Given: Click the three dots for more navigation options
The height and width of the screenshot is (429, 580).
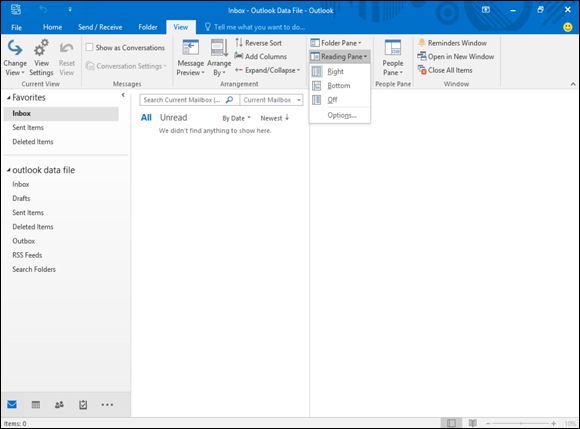Looking at the screenshot, I should [107, 405].
